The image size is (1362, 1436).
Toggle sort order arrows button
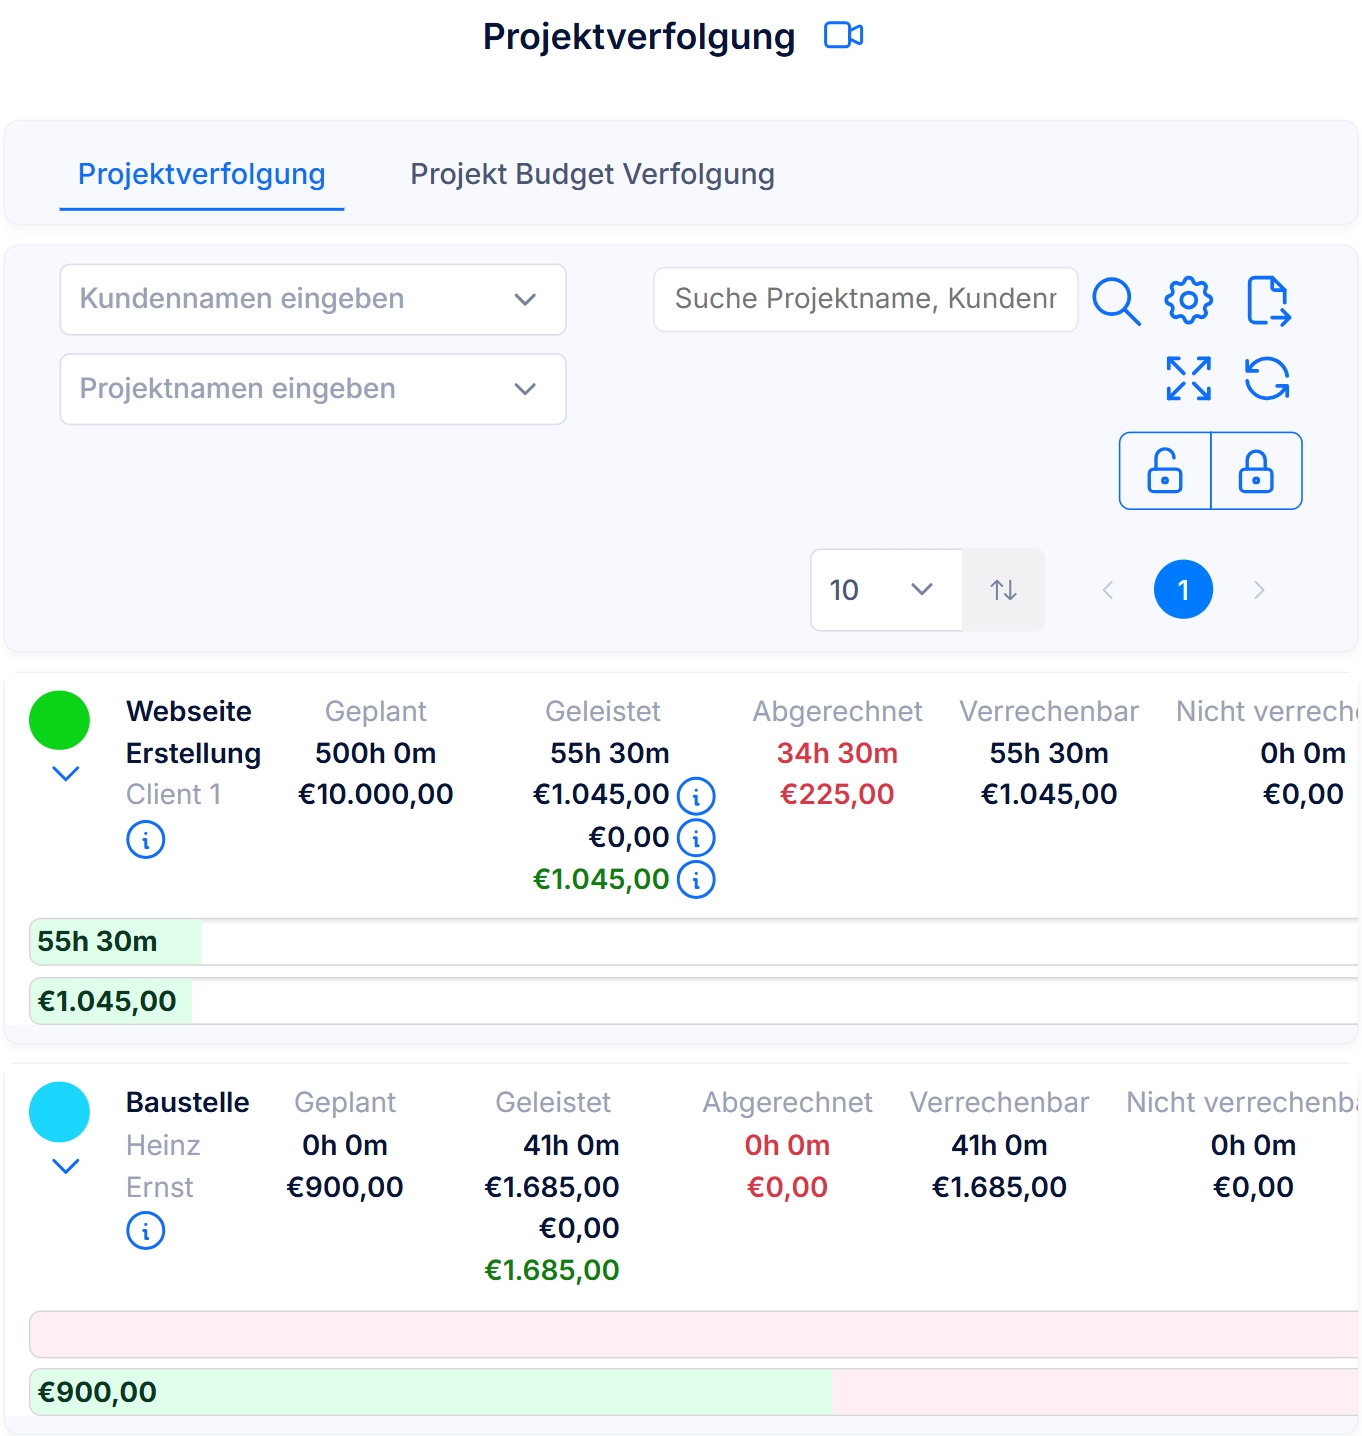point(1004,590)
